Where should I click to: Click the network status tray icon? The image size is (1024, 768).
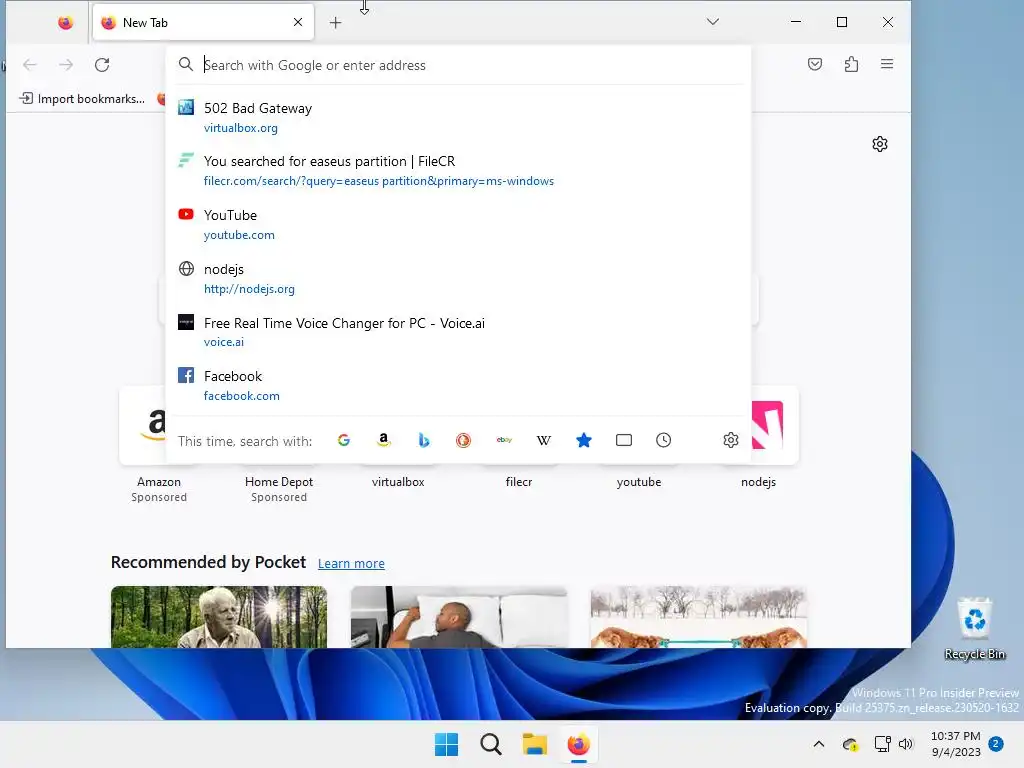point(882,744)
